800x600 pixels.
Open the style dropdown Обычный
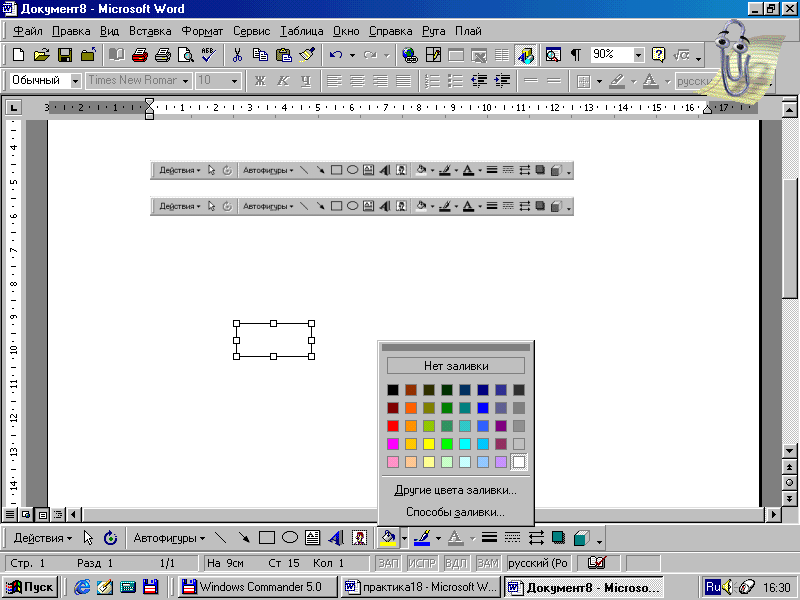tap(76, 81)
